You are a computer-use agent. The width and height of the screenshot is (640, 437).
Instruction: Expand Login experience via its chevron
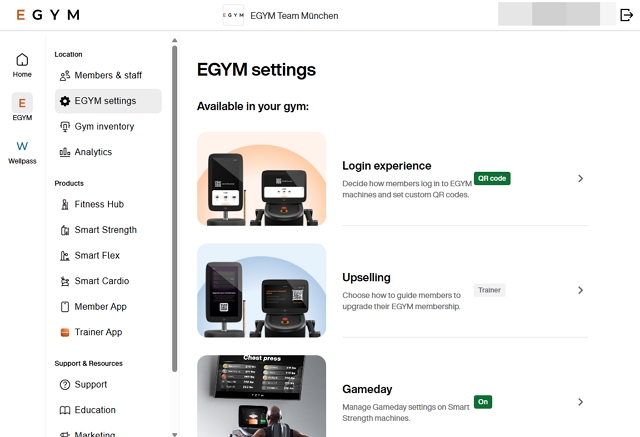click(x=580, y=179)
